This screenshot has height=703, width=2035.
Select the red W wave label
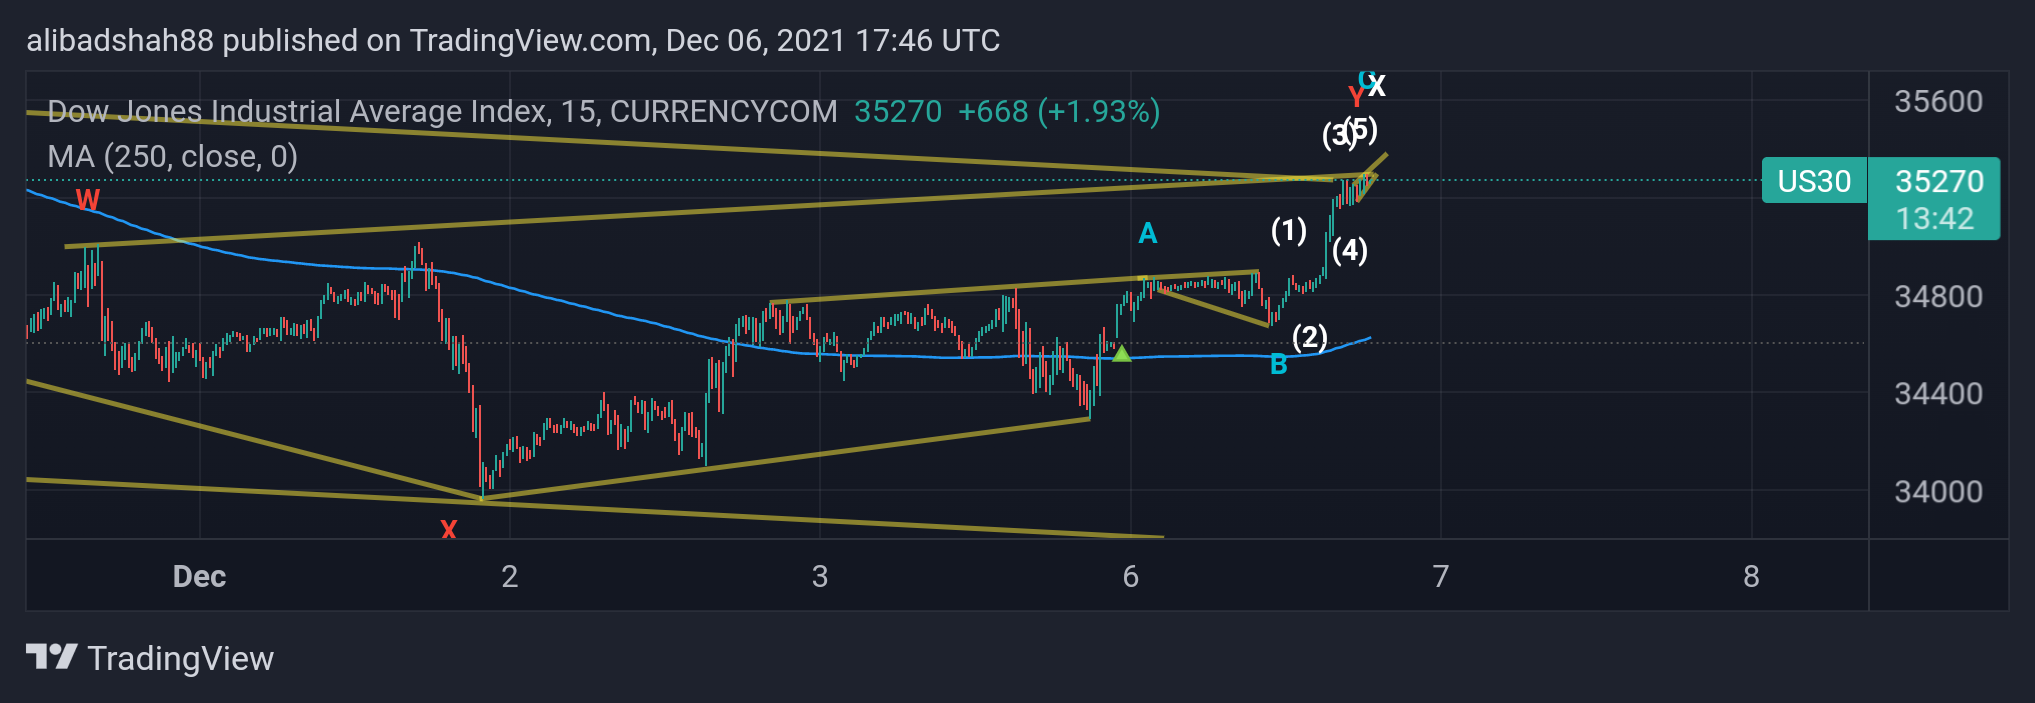[88, 199]
